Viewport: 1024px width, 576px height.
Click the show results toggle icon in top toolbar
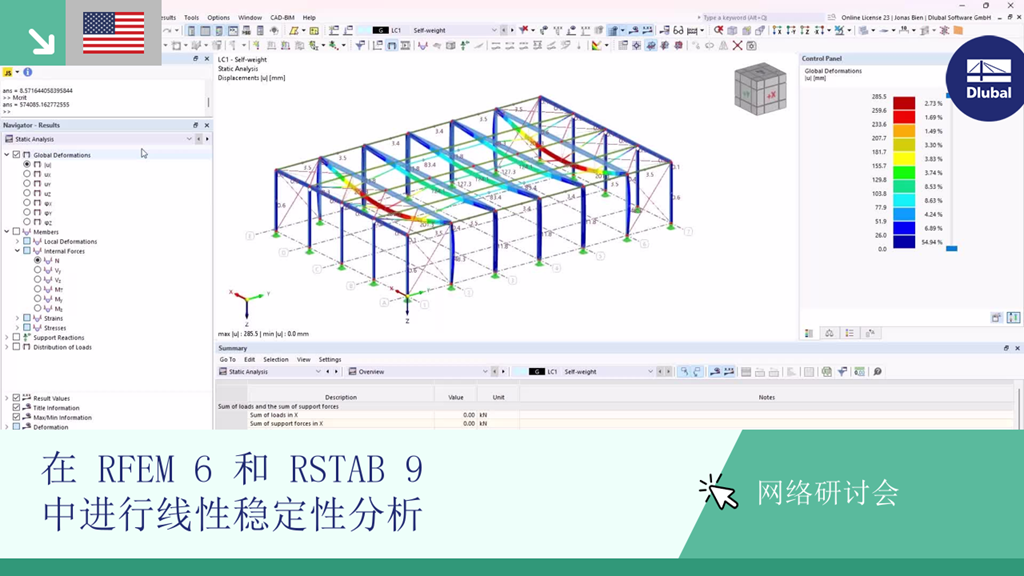pyautogui.click(x=613, y=30)
